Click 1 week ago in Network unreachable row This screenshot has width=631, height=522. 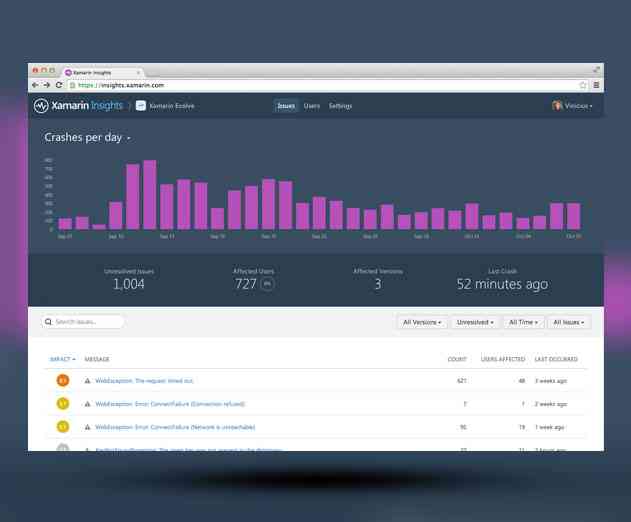[549, 427]
